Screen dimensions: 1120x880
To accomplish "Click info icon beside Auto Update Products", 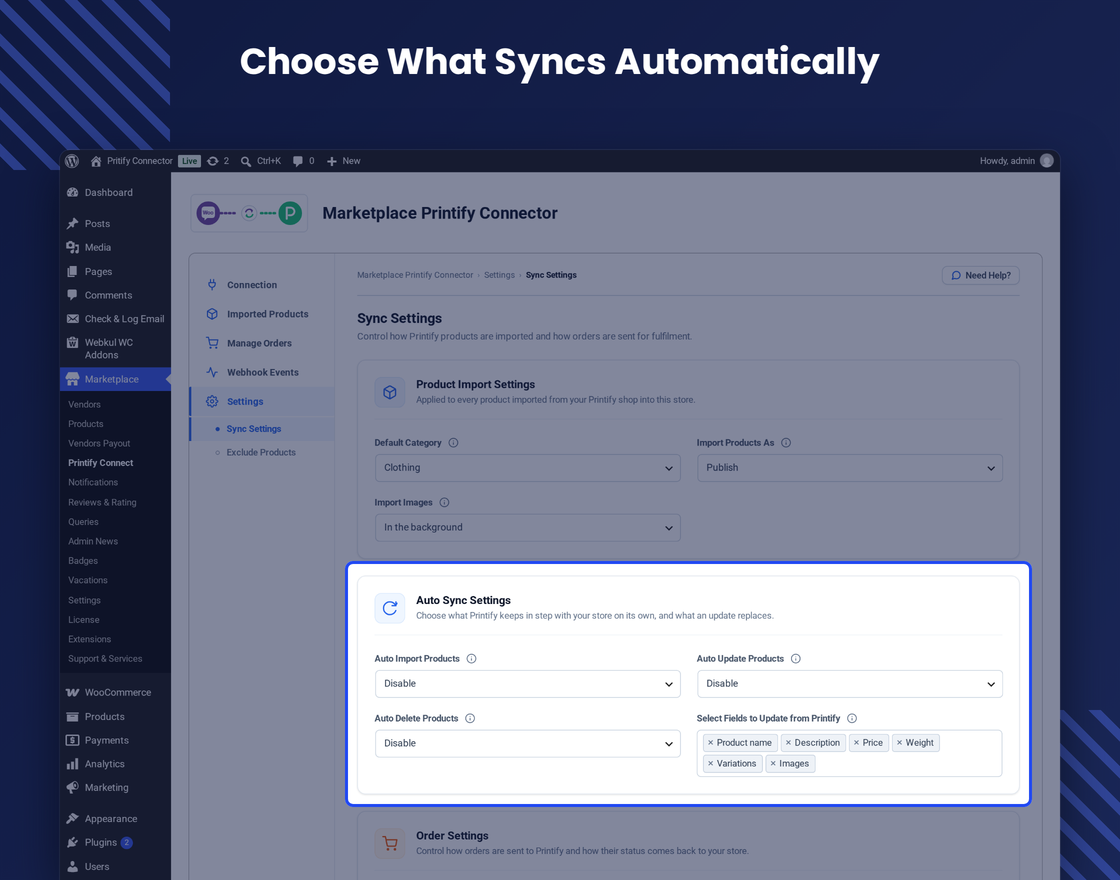I will point(796,659).
